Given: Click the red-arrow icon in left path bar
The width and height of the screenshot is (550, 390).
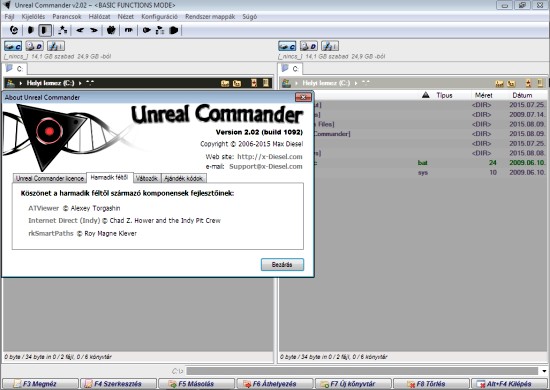Looking at the screenshot, I should (254, 83).
